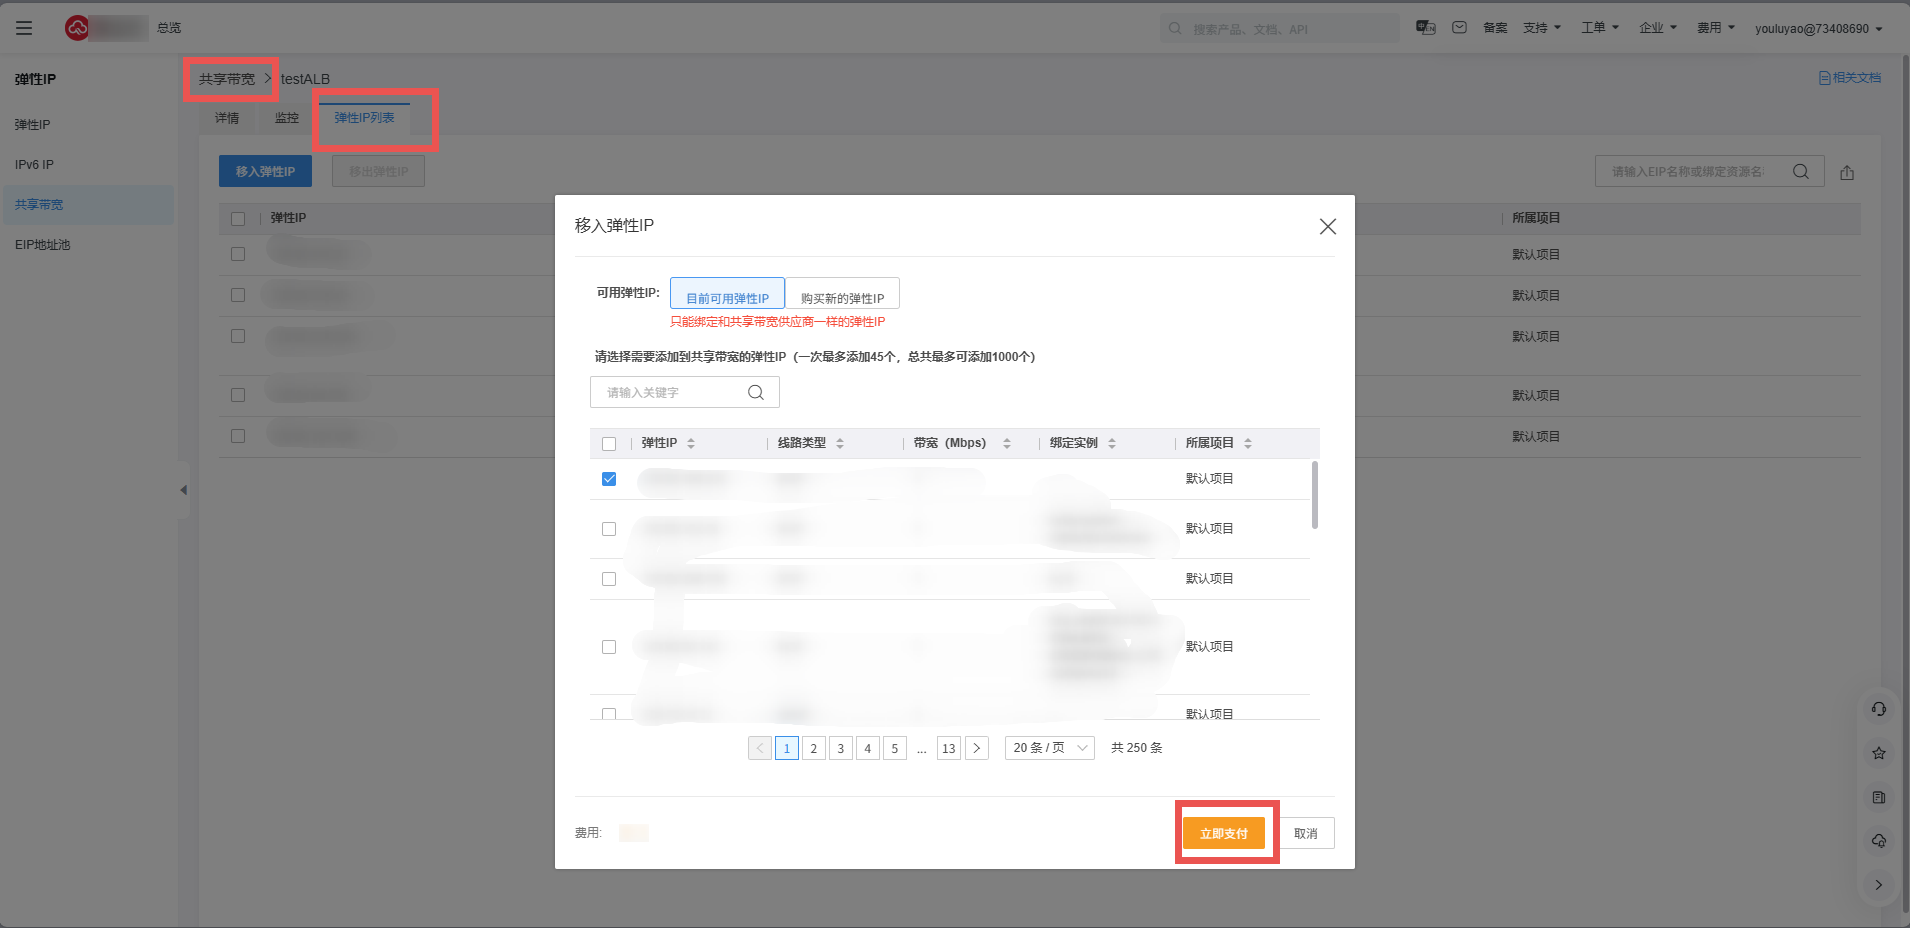Toggle select-all checkbox in the dialog table header
This screenshot has height=928, width=1910.
coord(609,444)
